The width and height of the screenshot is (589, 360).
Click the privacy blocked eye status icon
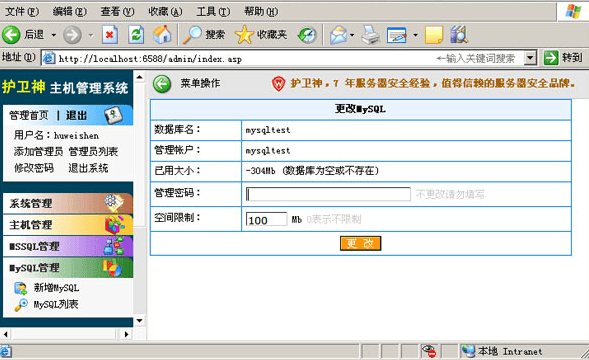tap(429, 351)
